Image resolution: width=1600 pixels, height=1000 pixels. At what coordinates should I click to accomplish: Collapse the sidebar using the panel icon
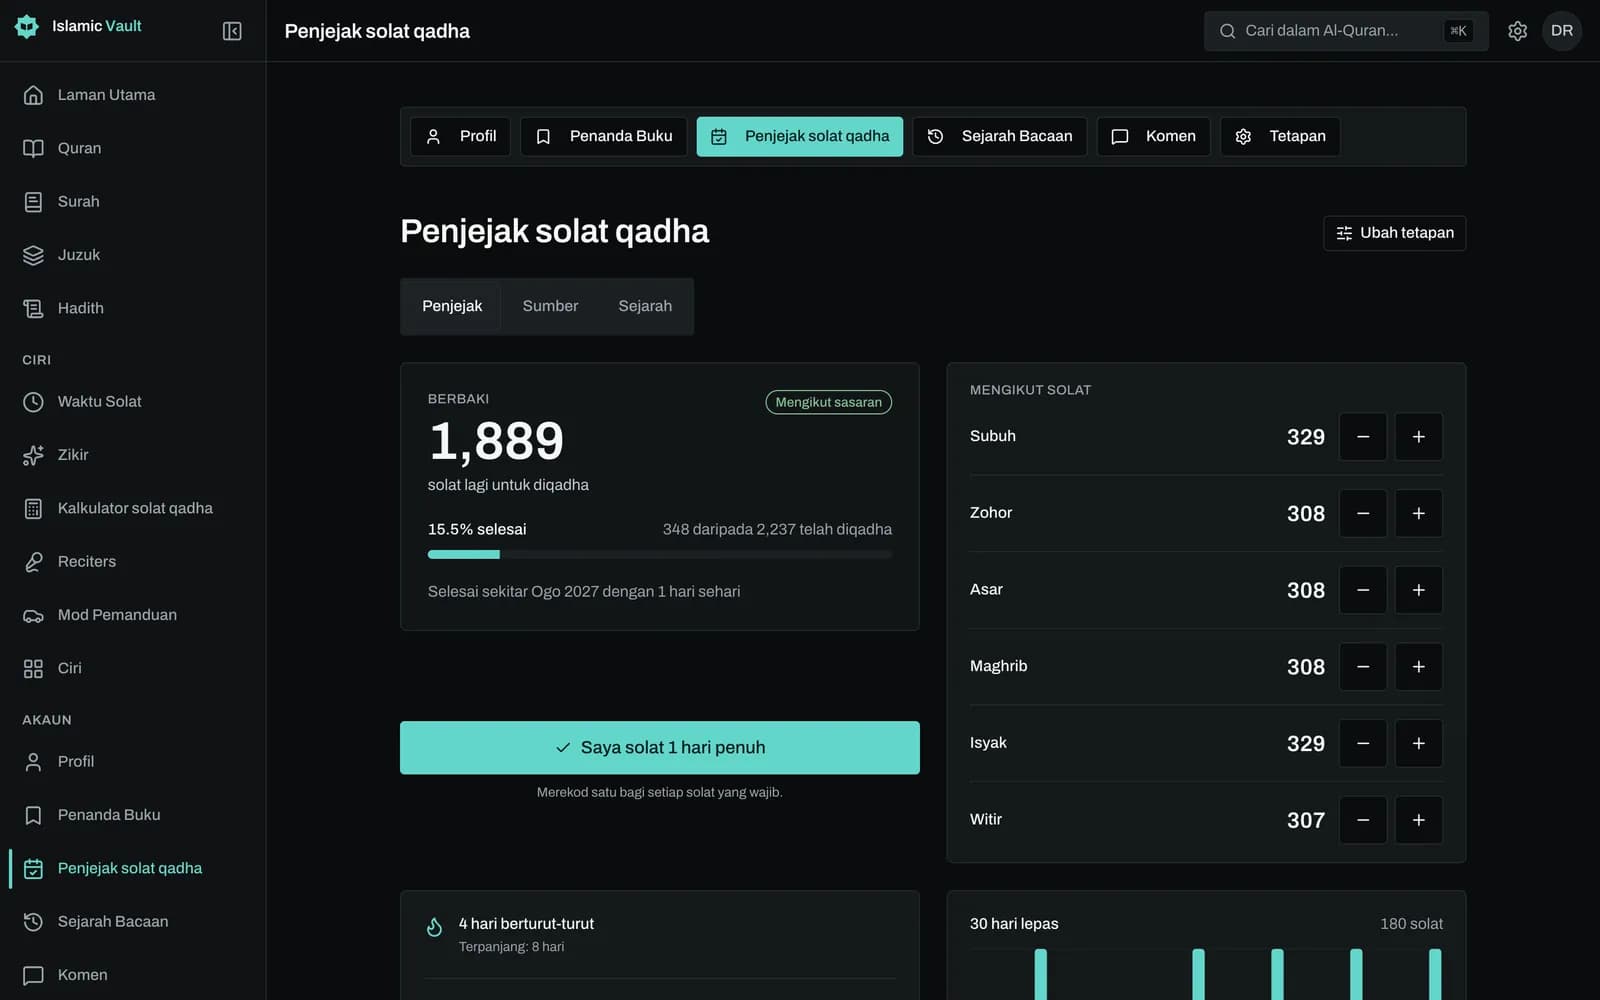click(x=232, y=31)
